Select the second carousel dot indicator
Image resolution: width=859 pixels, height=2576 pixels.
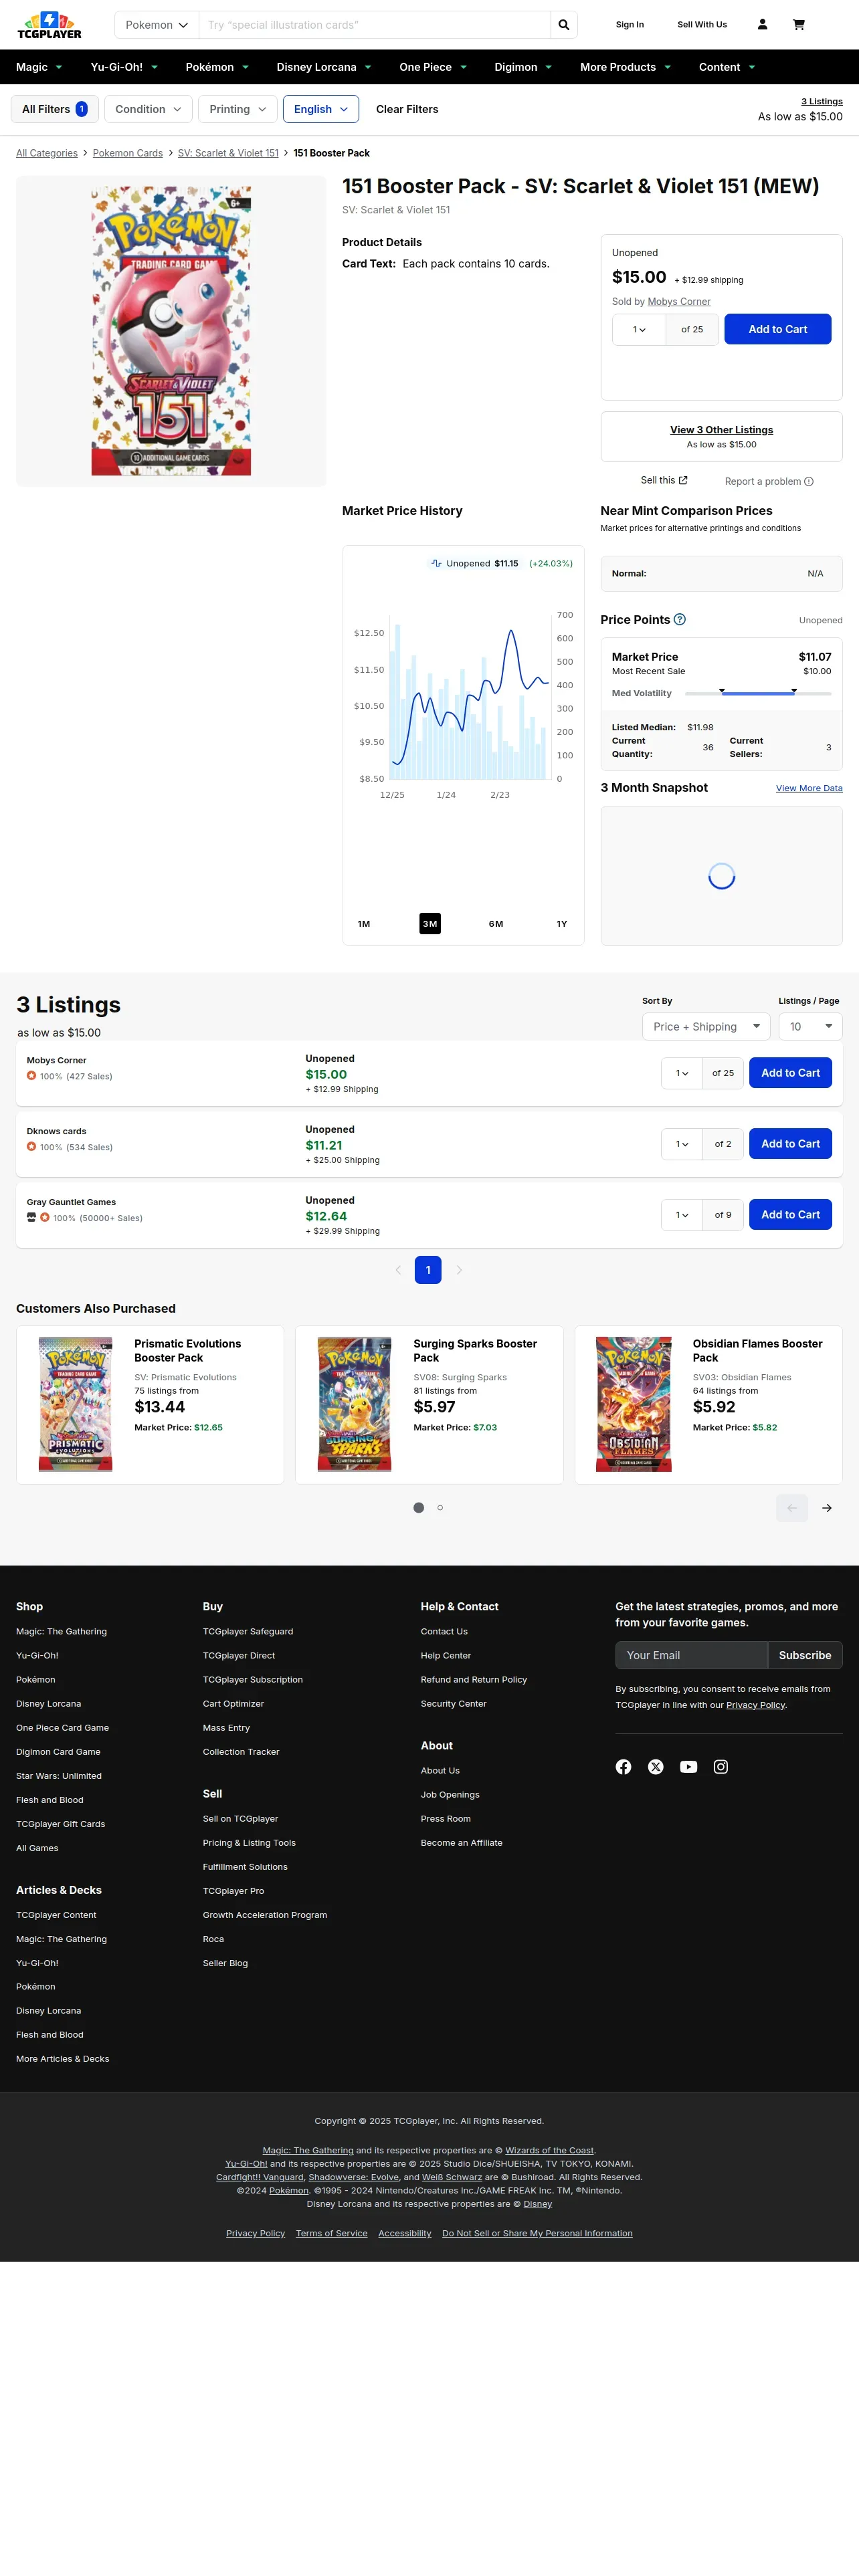click(440, 1508)
